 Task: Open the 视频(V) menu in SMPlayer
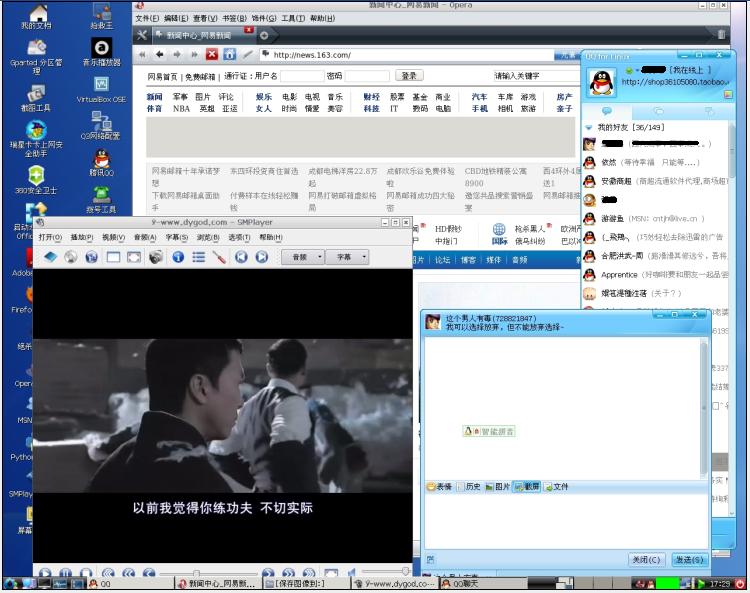pos(113,237)
